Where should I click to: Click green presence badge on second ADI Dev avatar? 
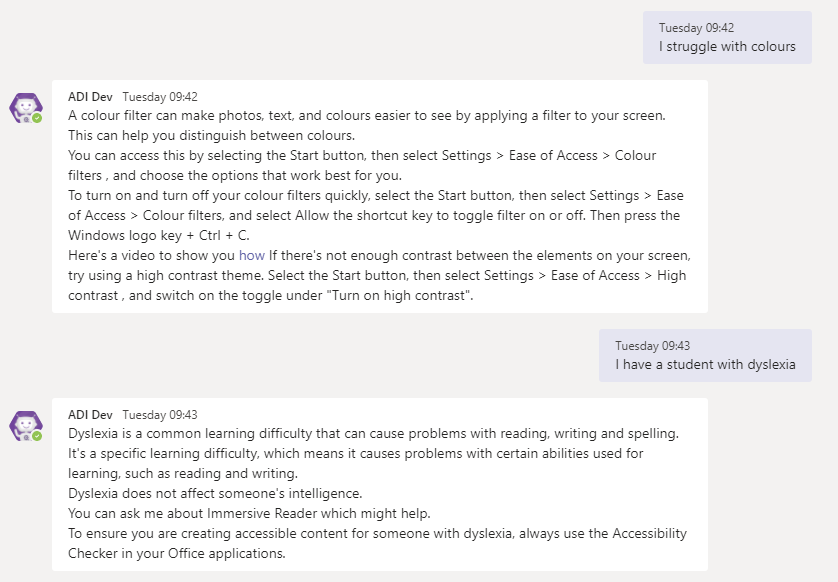click(37, 436)
